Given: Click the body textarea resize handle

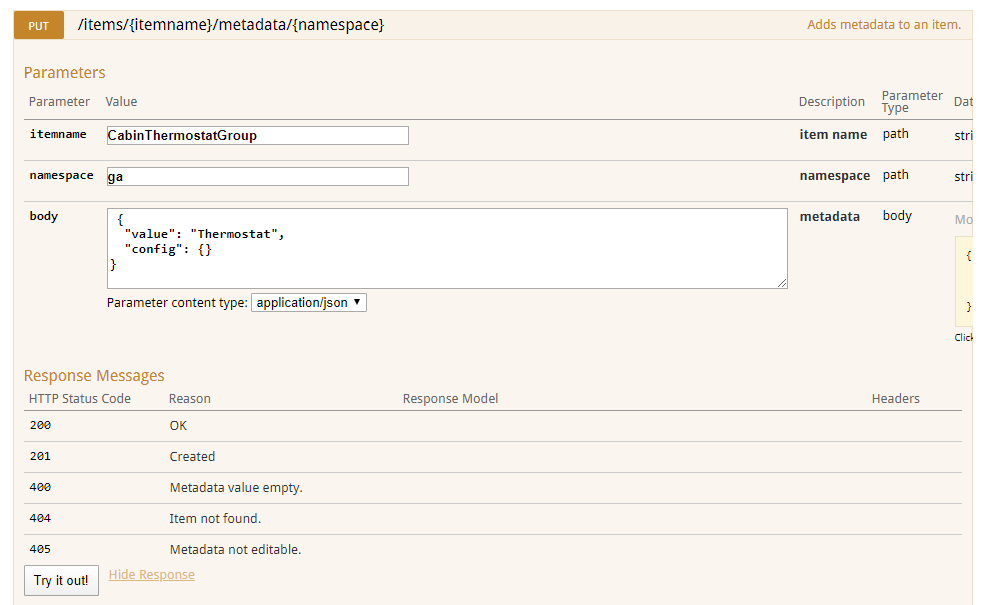Looking at the screenshot, I should coord(782,284).
